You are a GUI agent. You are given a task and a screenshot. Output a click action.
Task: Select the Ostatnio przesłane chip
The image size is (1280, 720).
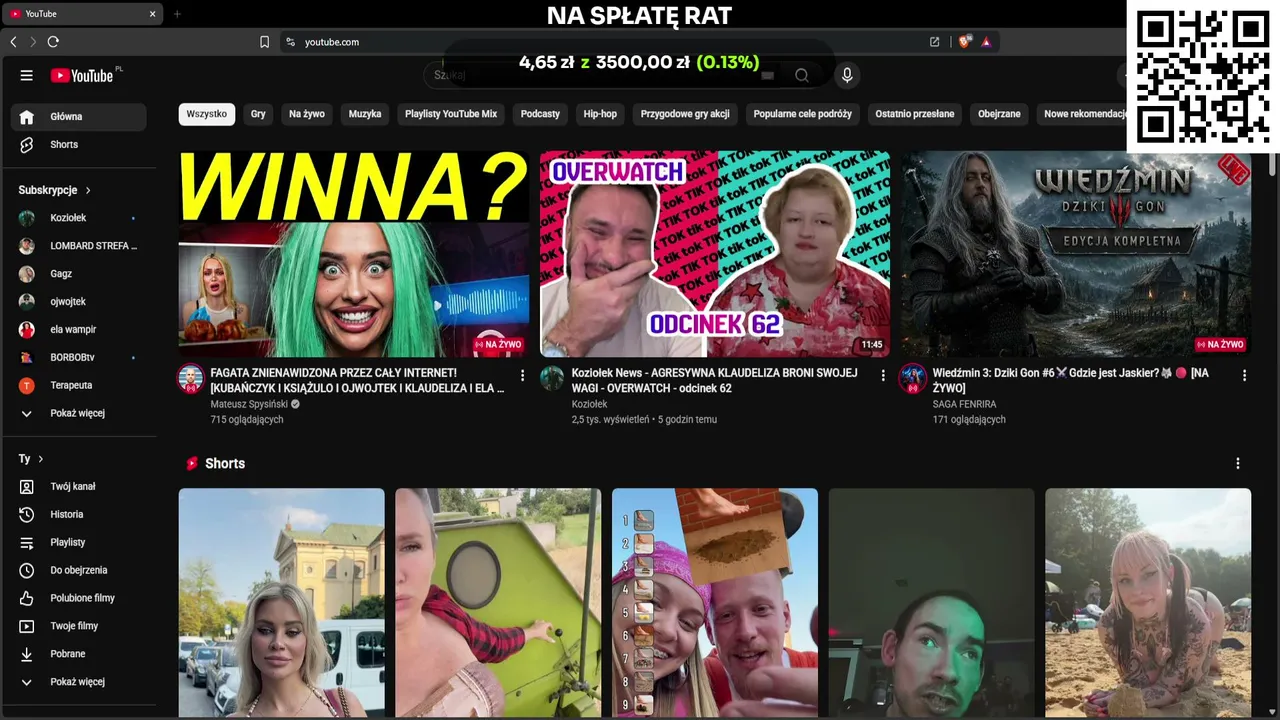click(x=915, y=114)
